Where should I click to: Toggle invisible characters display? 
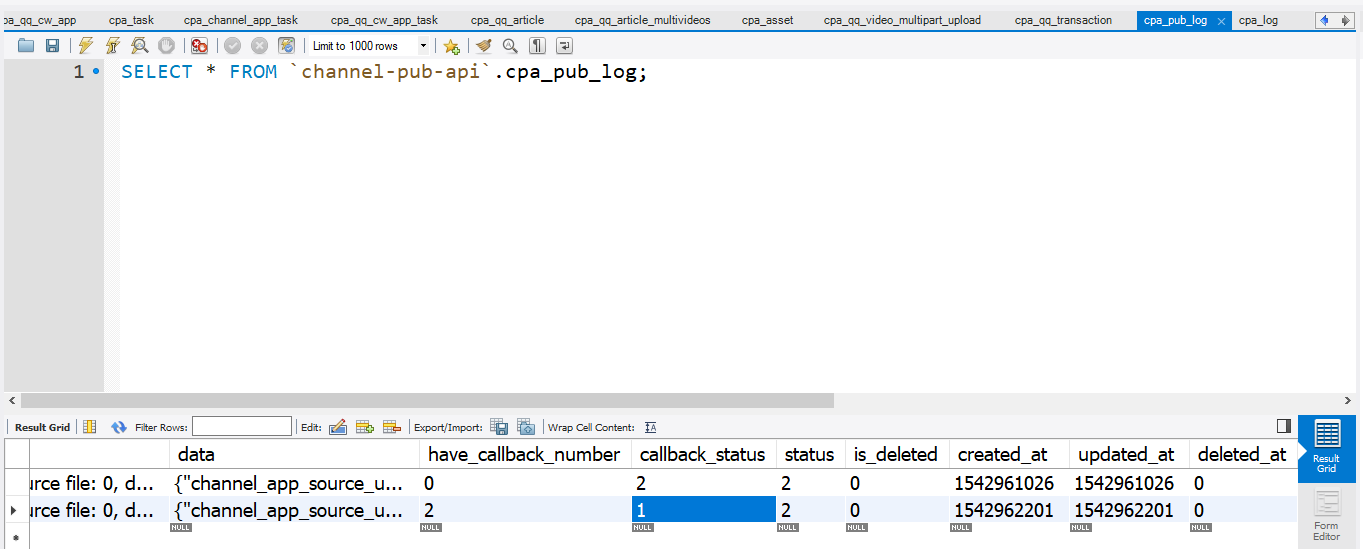coord(537,46)
